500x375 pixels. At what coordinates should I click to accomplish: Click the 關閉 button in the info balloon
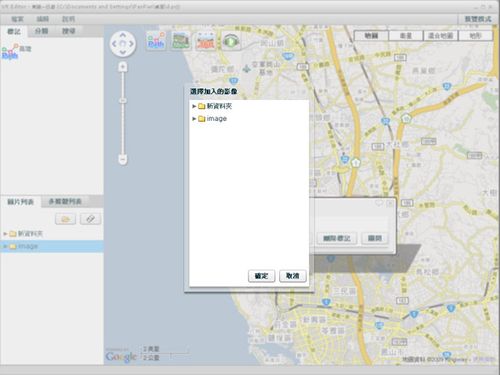[375, 238]
